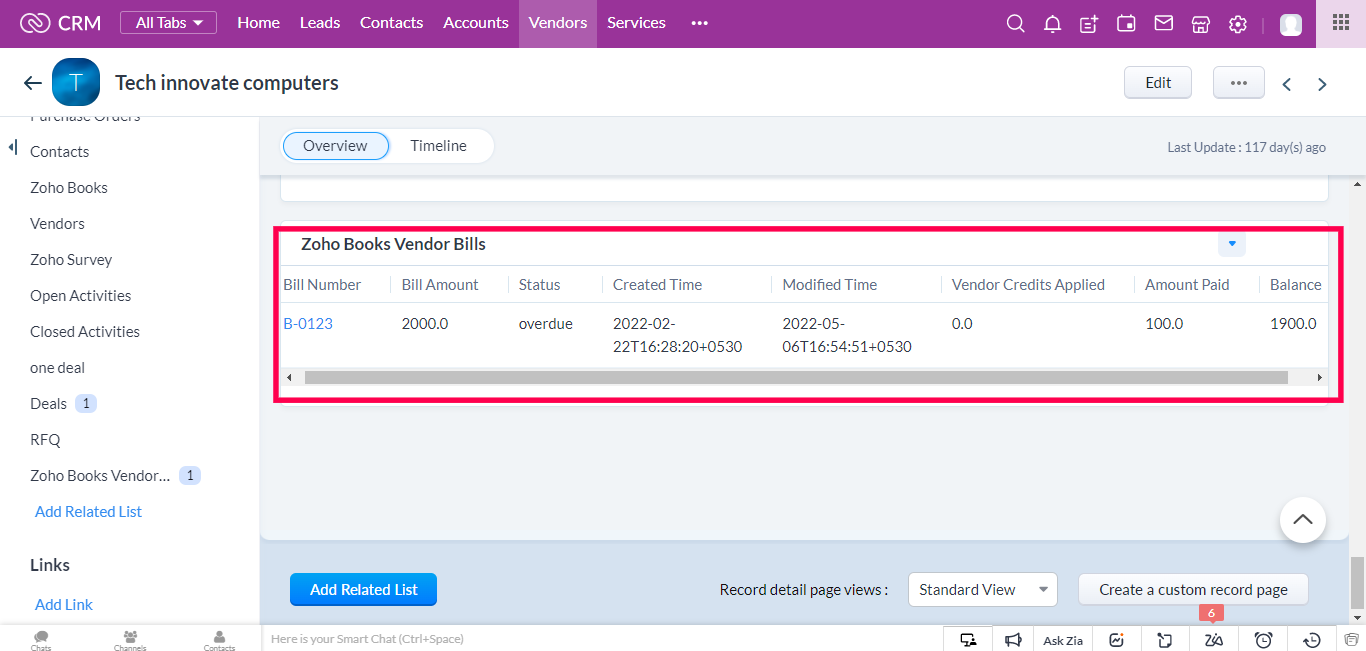Go to previous record arrow
The image size is (1366, 651).
pos(1287,84)
